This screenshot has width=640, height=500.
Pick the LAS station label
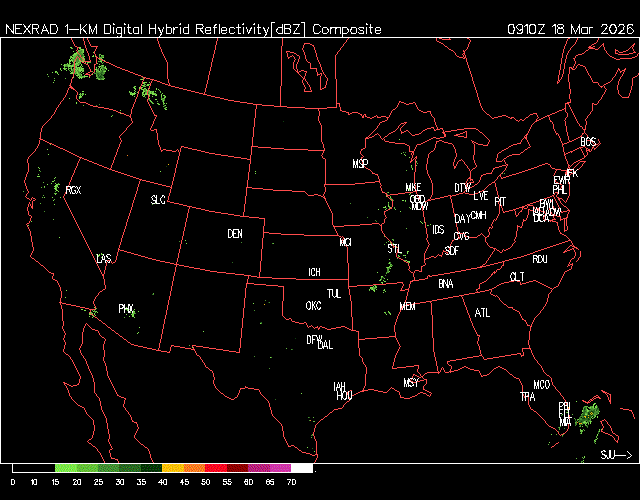tap(104, 259)
